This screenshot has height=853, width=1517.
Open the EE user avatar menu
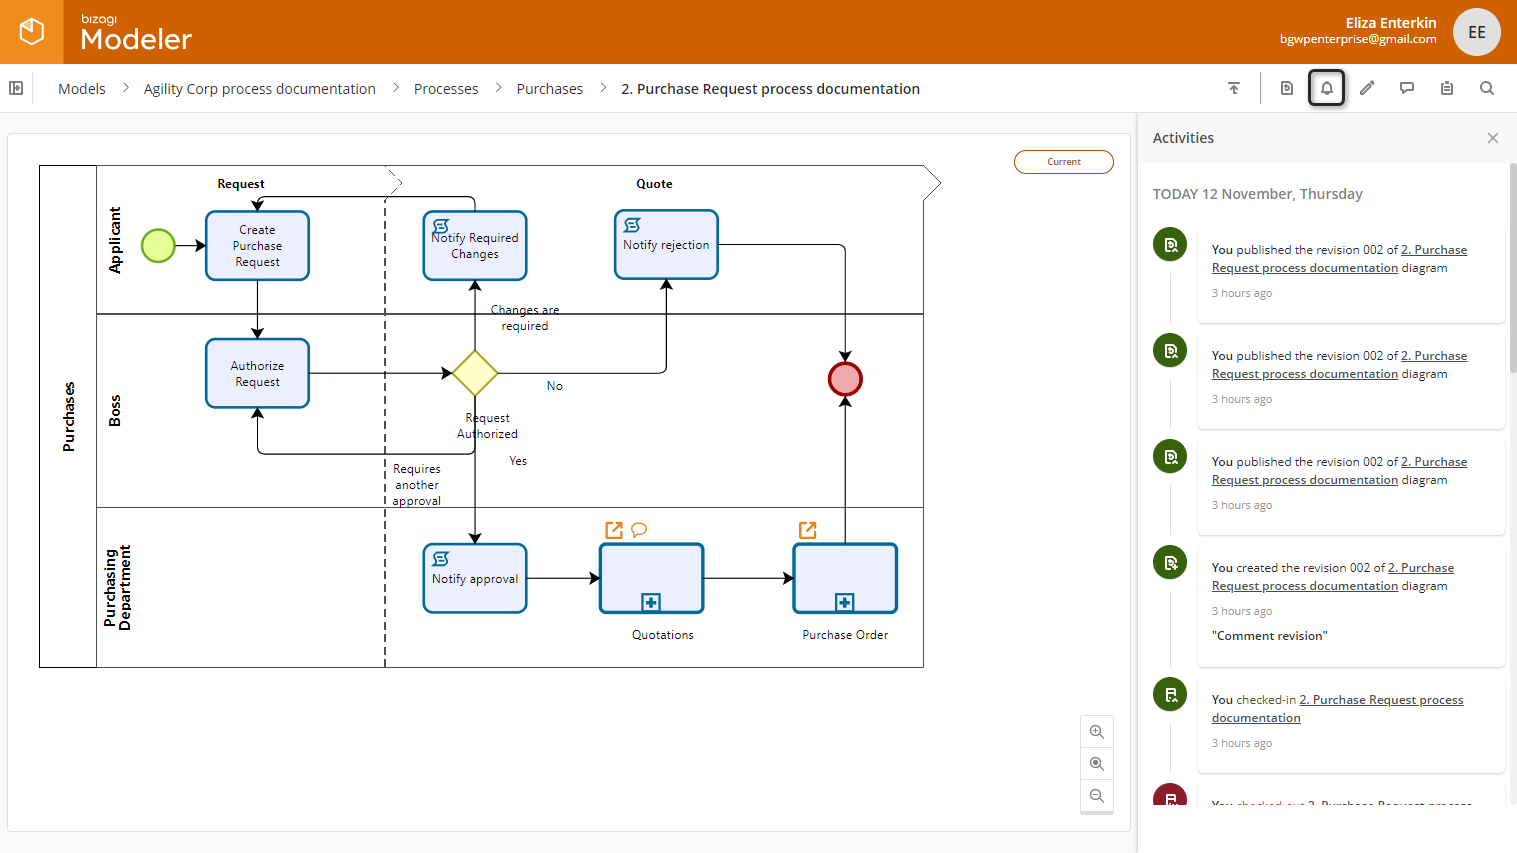pyautogui.click(x=1476, y=32)
